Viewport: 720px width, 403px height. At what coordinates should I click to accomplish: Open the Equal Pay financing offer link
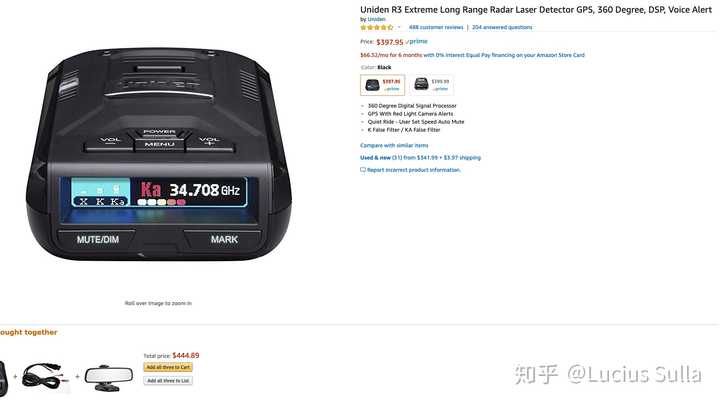click(x=504, y=55)
